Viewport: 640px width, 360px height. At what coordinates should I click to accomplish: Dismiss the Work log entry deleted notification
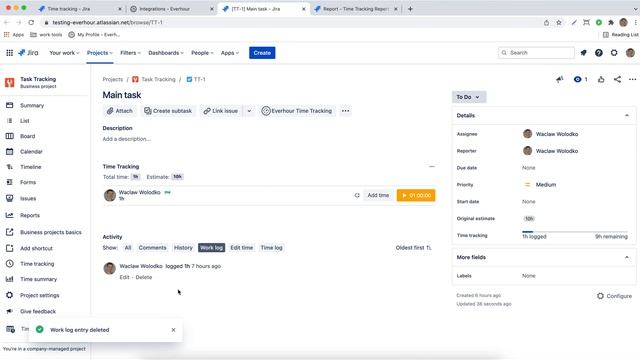173,330
